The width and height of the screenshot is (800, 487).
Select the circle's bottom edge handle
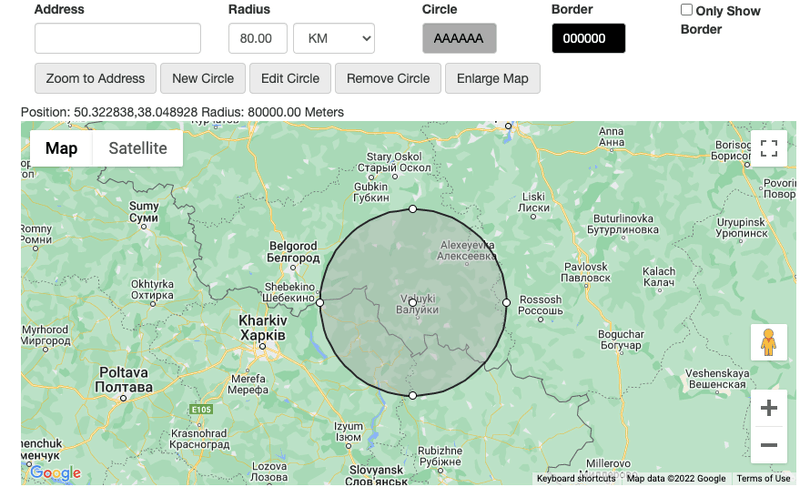(x=413, y=396)
